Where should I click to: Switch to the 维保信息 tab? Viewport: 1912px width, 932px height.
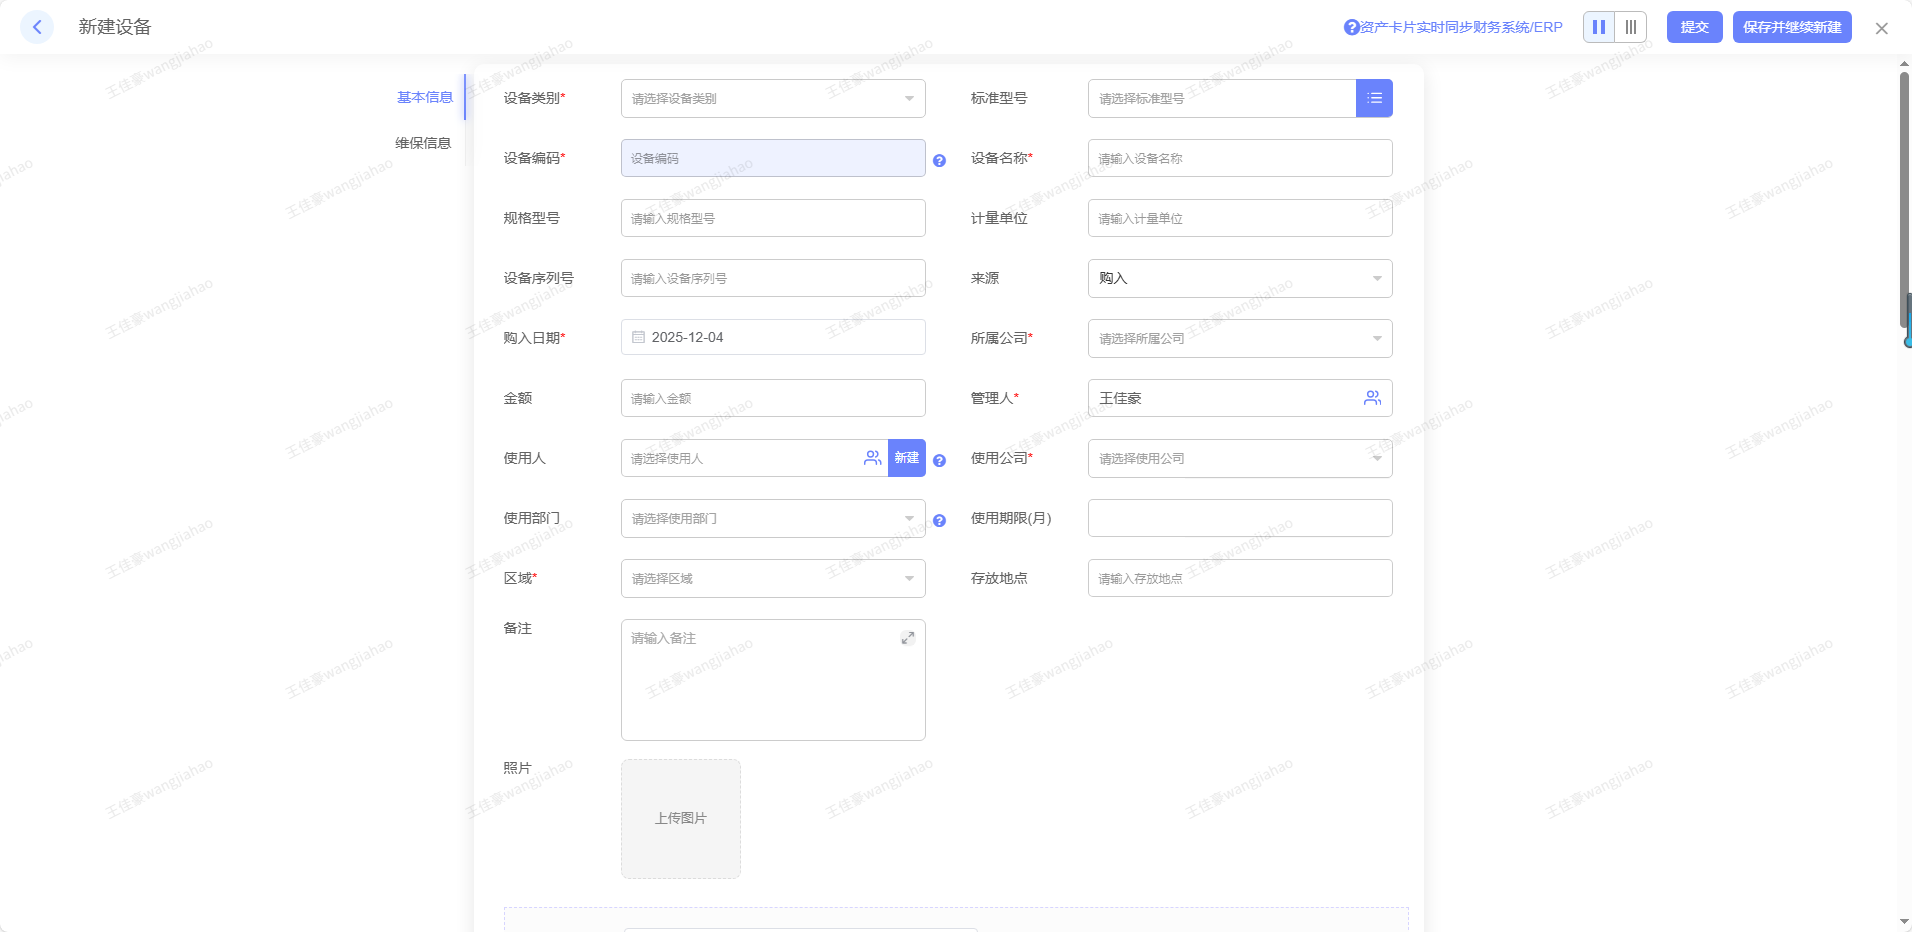(x=423, y=143)
